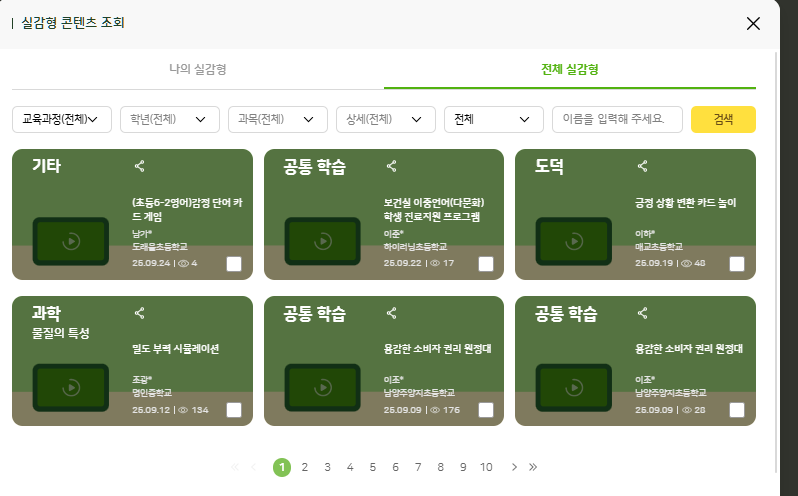The height and width of the screenshot is (496, 798).
Task: Select checkbox on 보건실 이중언어 card
Action: [486, 264]
